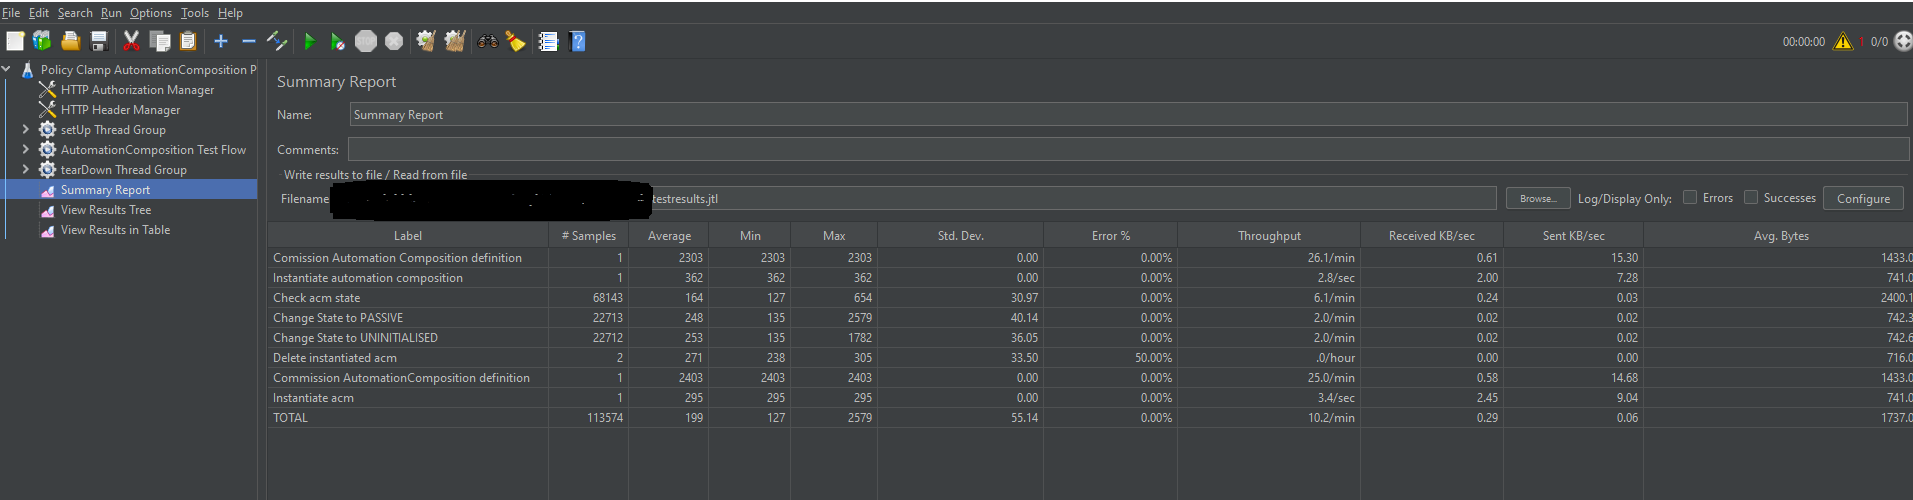Viewport: 1913px width, 500px height.
Task: Open the Options menu
Action: pyautogui.click(x=151, y=13)
